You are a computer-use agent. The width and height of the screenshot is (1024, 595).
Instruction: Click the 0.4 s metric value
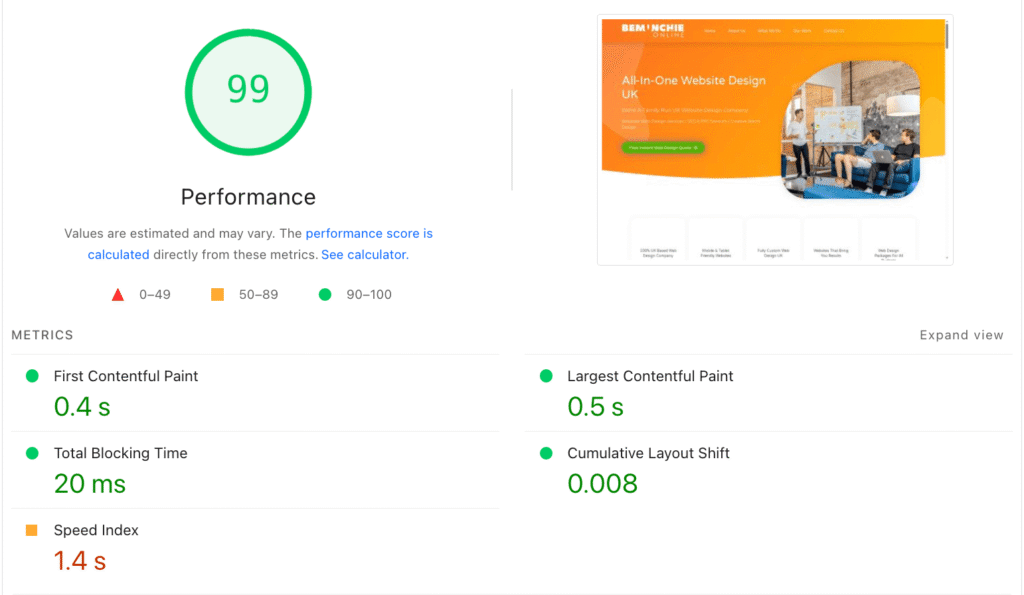pyautogui.click(x=82, y=407)
